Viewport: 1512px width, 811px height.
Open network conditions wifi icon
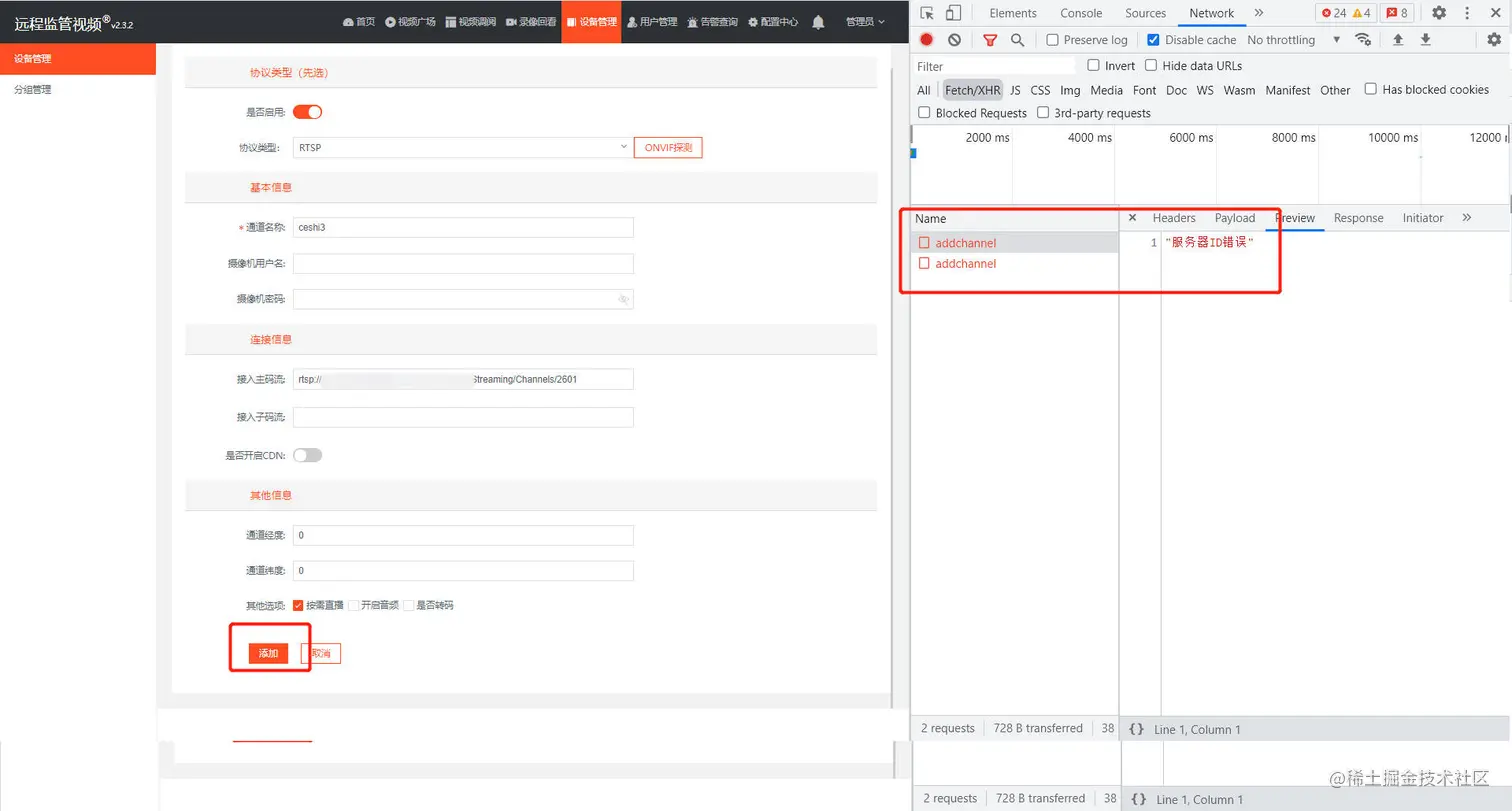(x=1363, y=40)
